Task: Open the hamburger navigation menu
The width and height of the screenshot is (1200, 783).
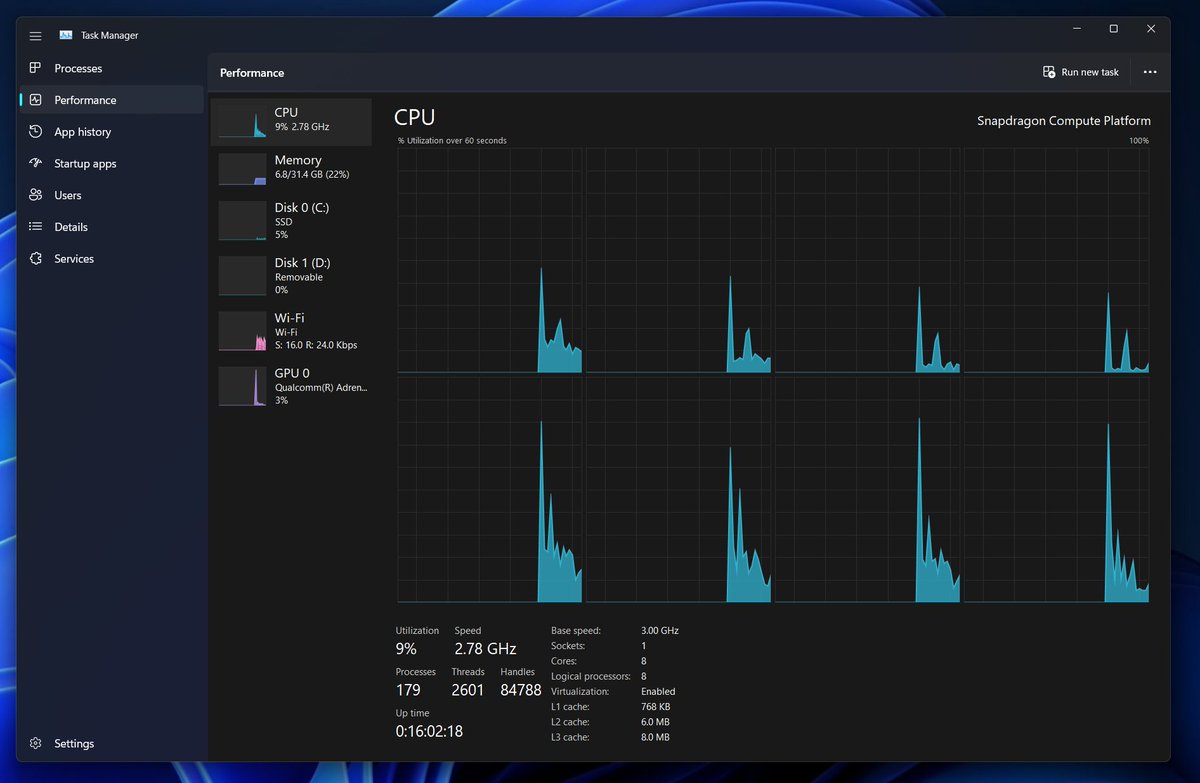Action: tap(35, 36)
